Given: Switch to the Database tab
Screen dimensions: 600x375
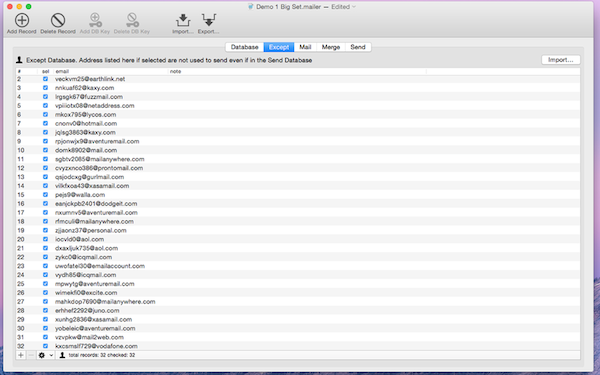Looking at the screenshot, I should click(245, 47).
